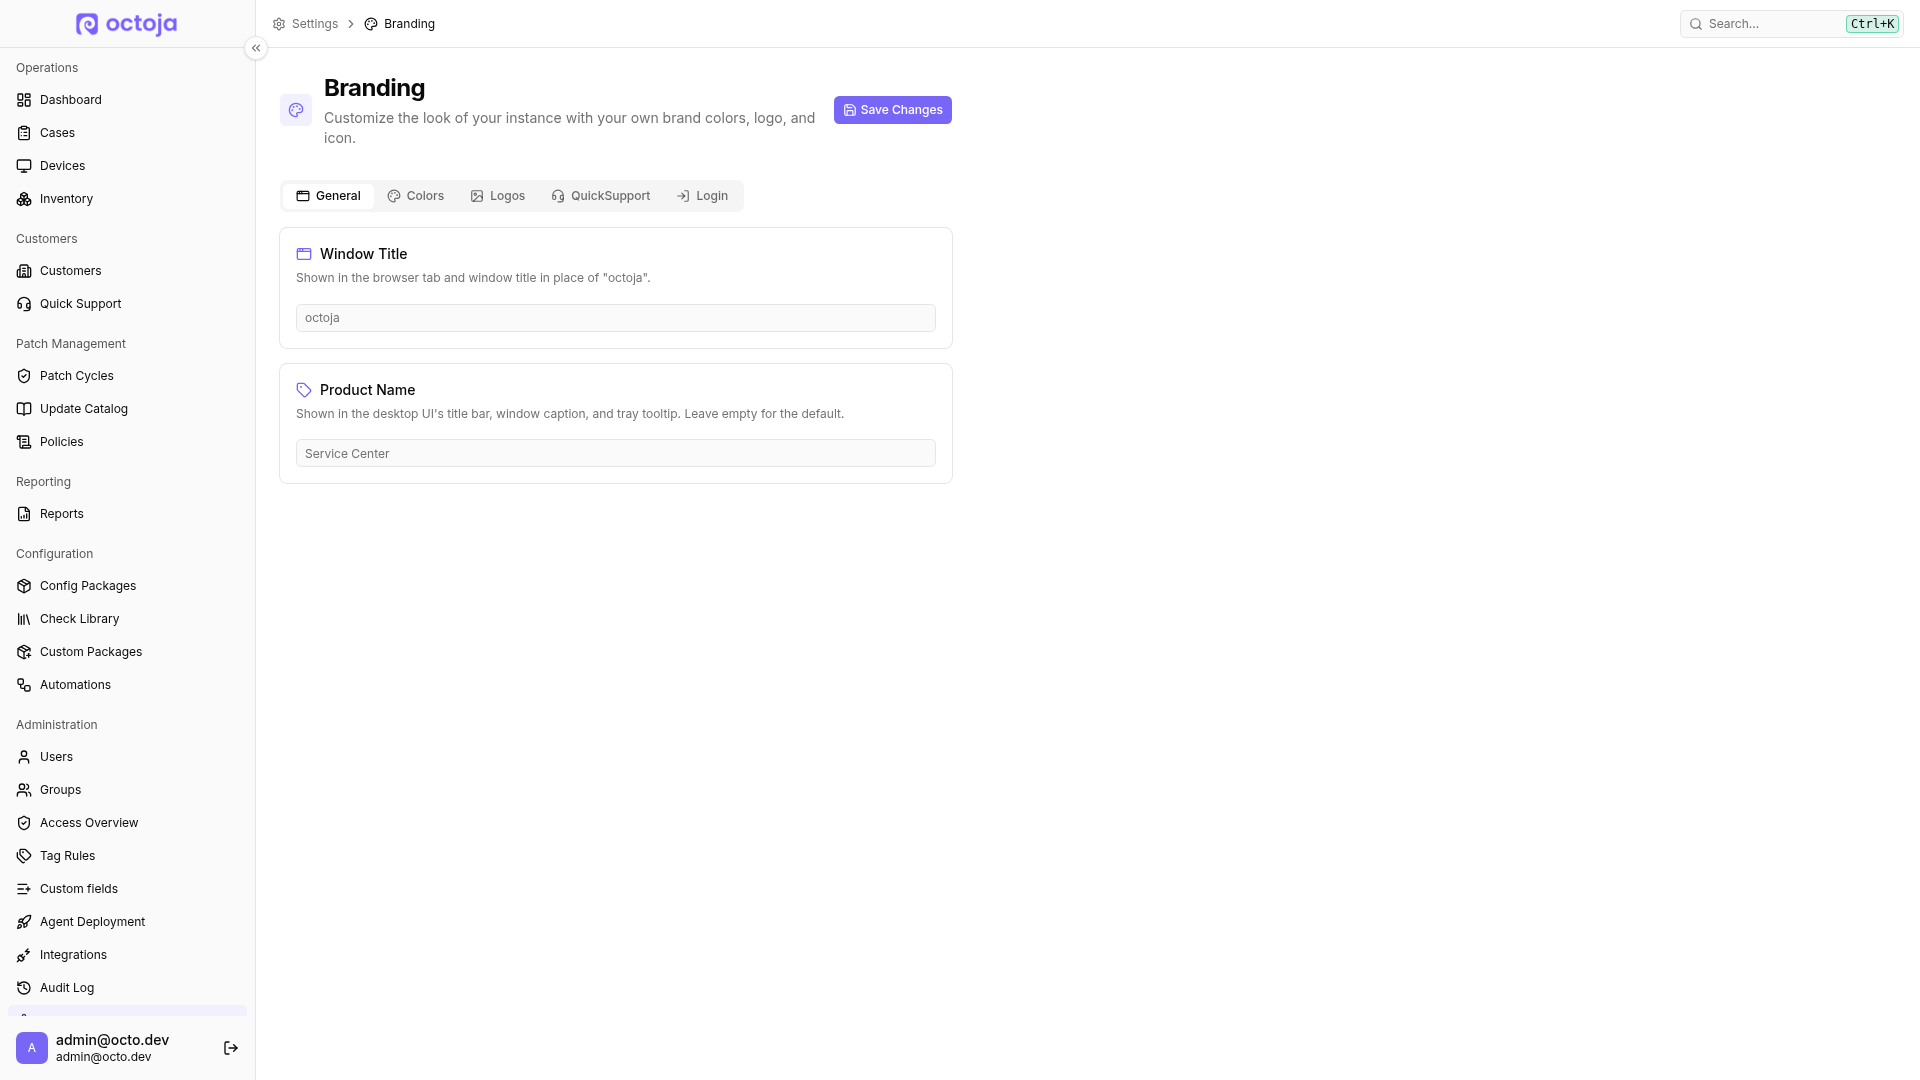Open the Groups page
The width and height of the screenshot is (1920, 1080).
coord(127,790)
